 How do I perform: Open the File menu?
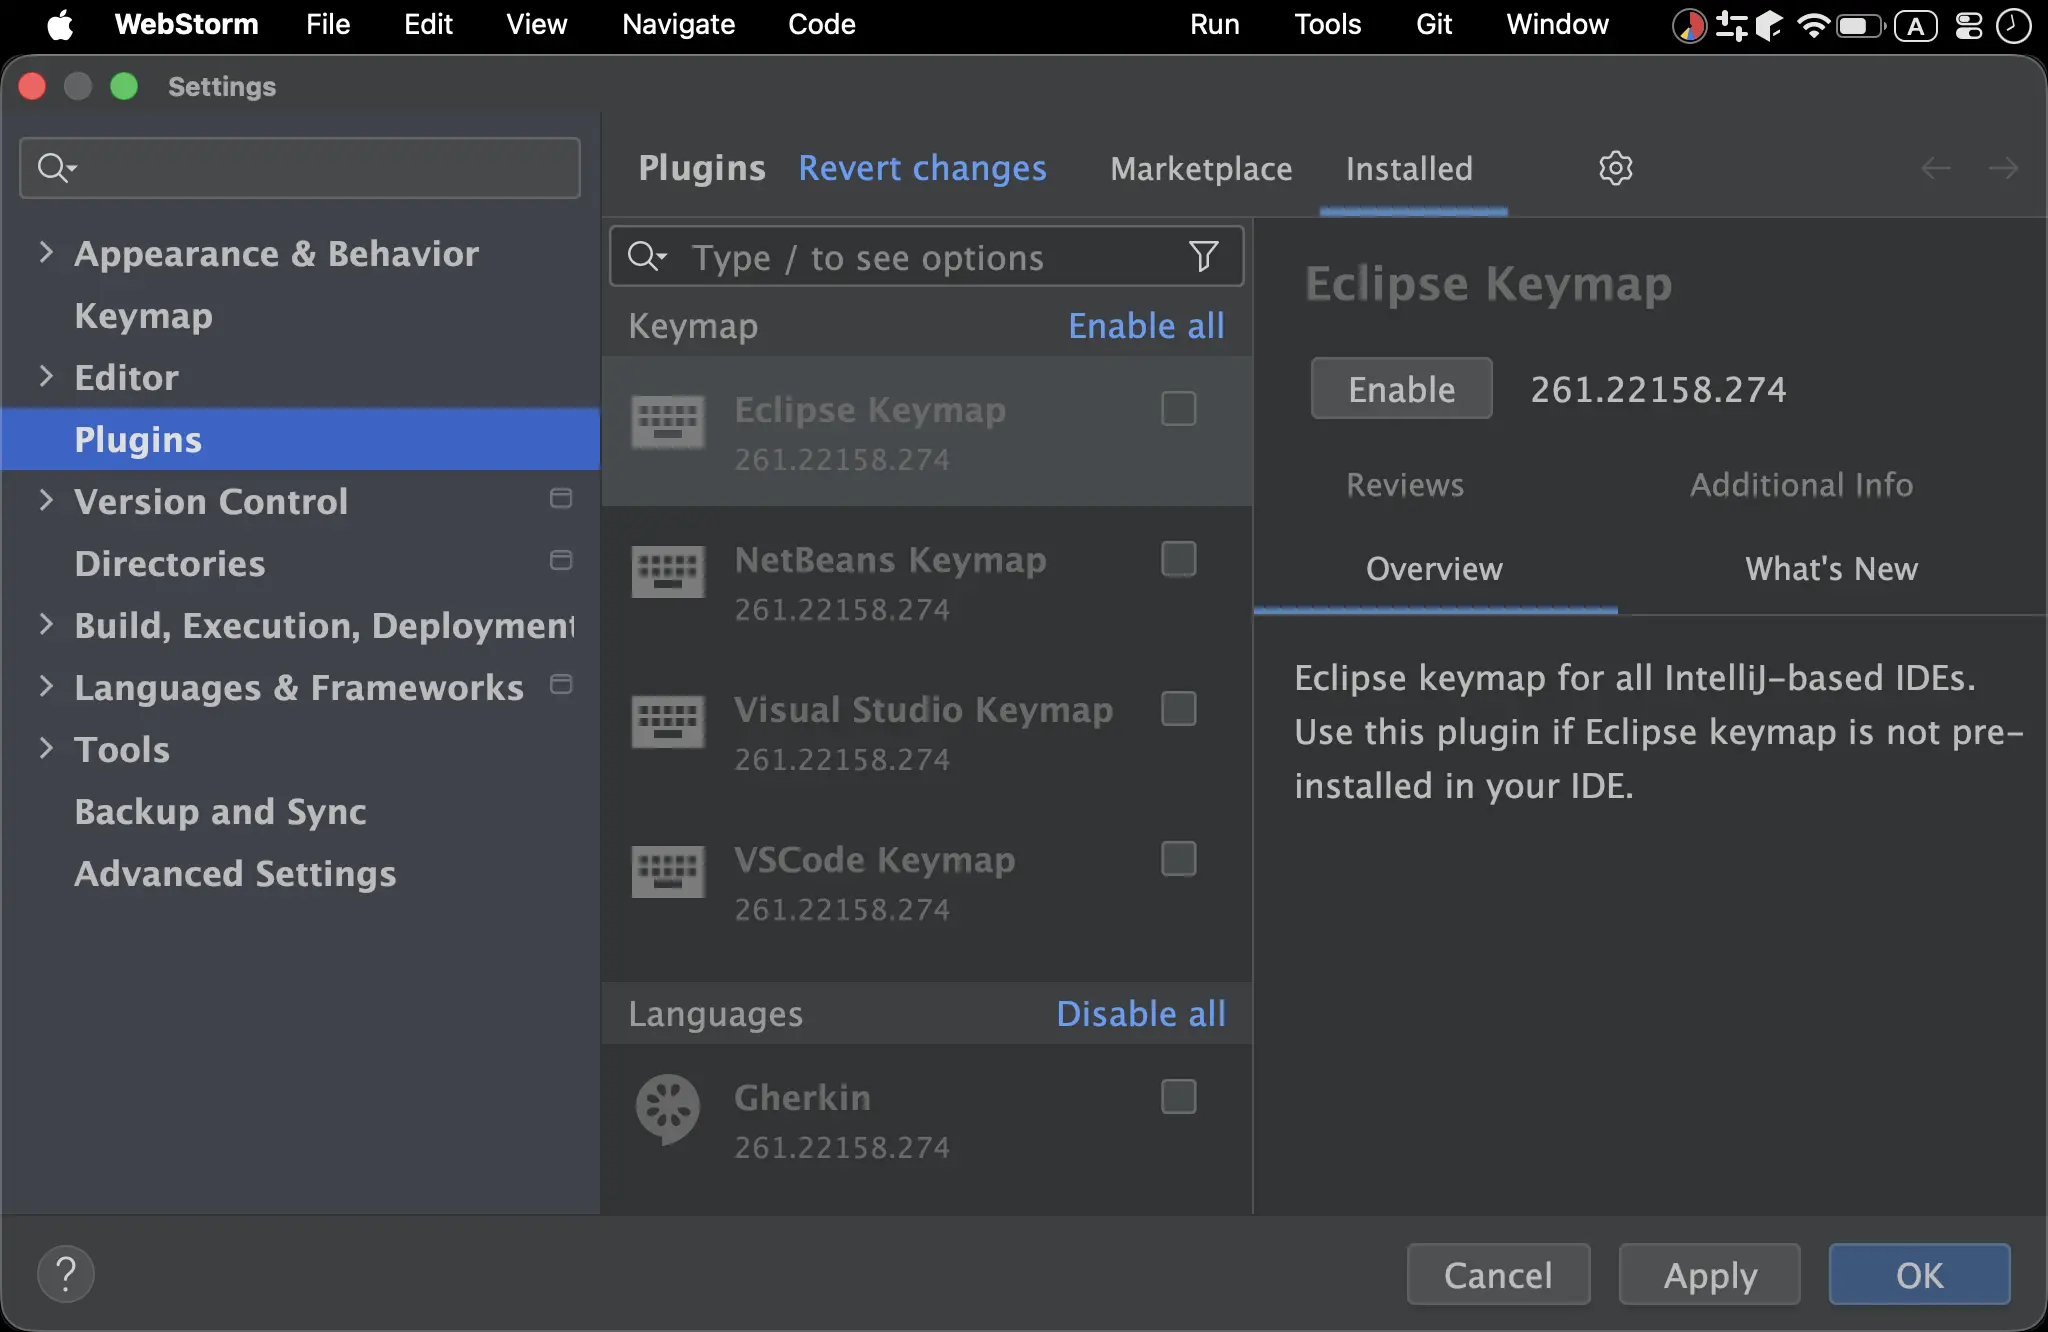[328, 24]
